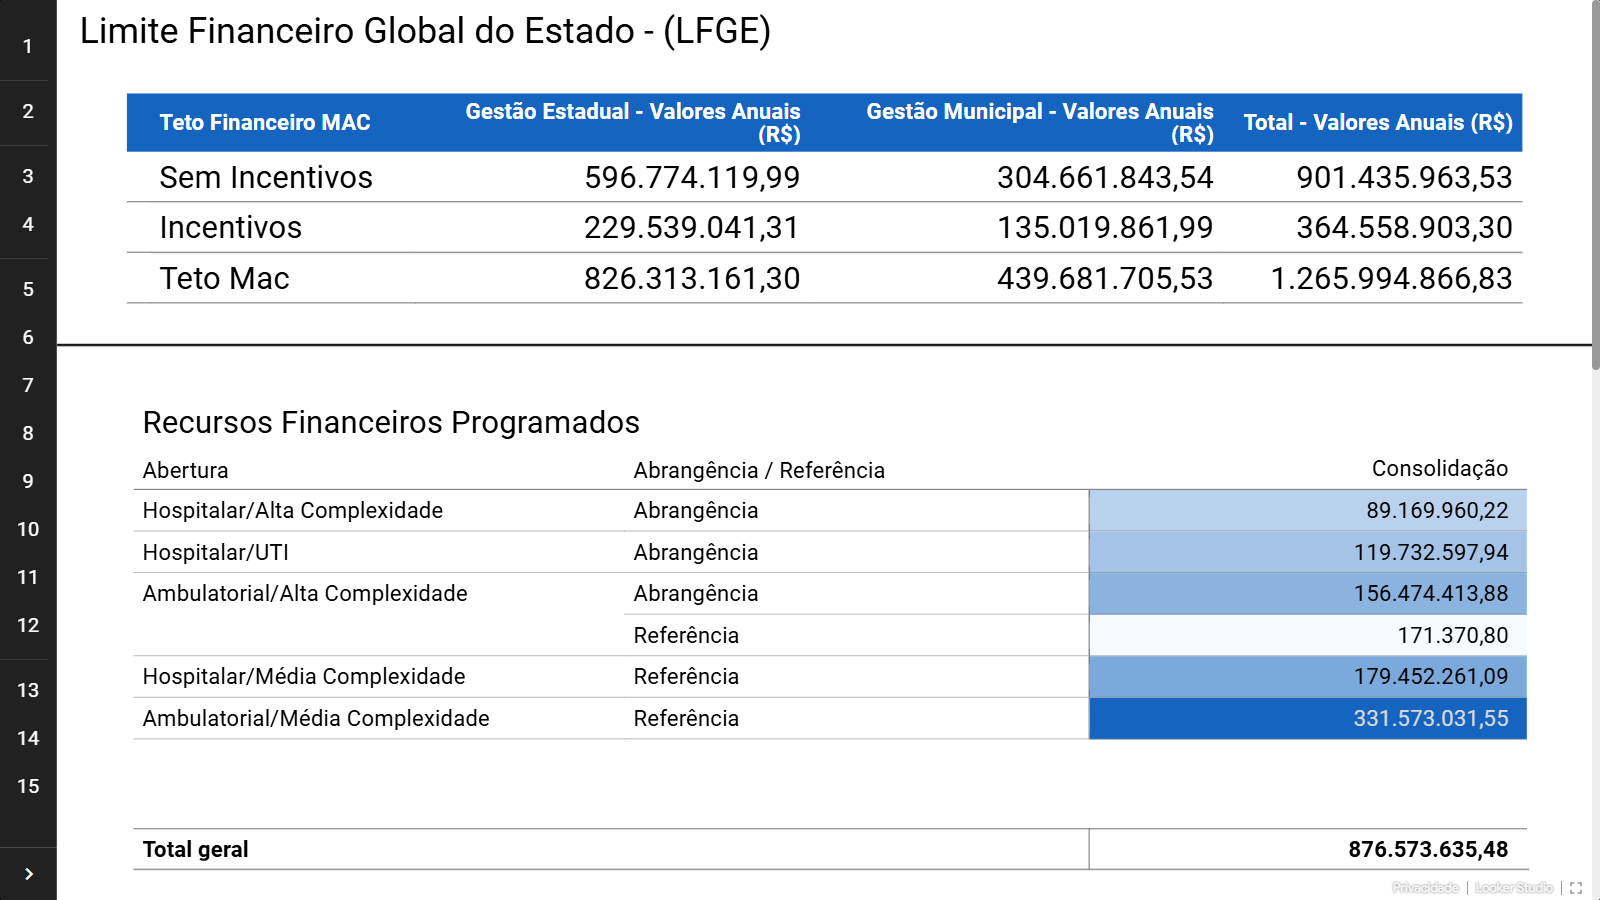Open the Looker Studio link
The width and height of the screenshot is (1600, 900).
(1513, 888)
